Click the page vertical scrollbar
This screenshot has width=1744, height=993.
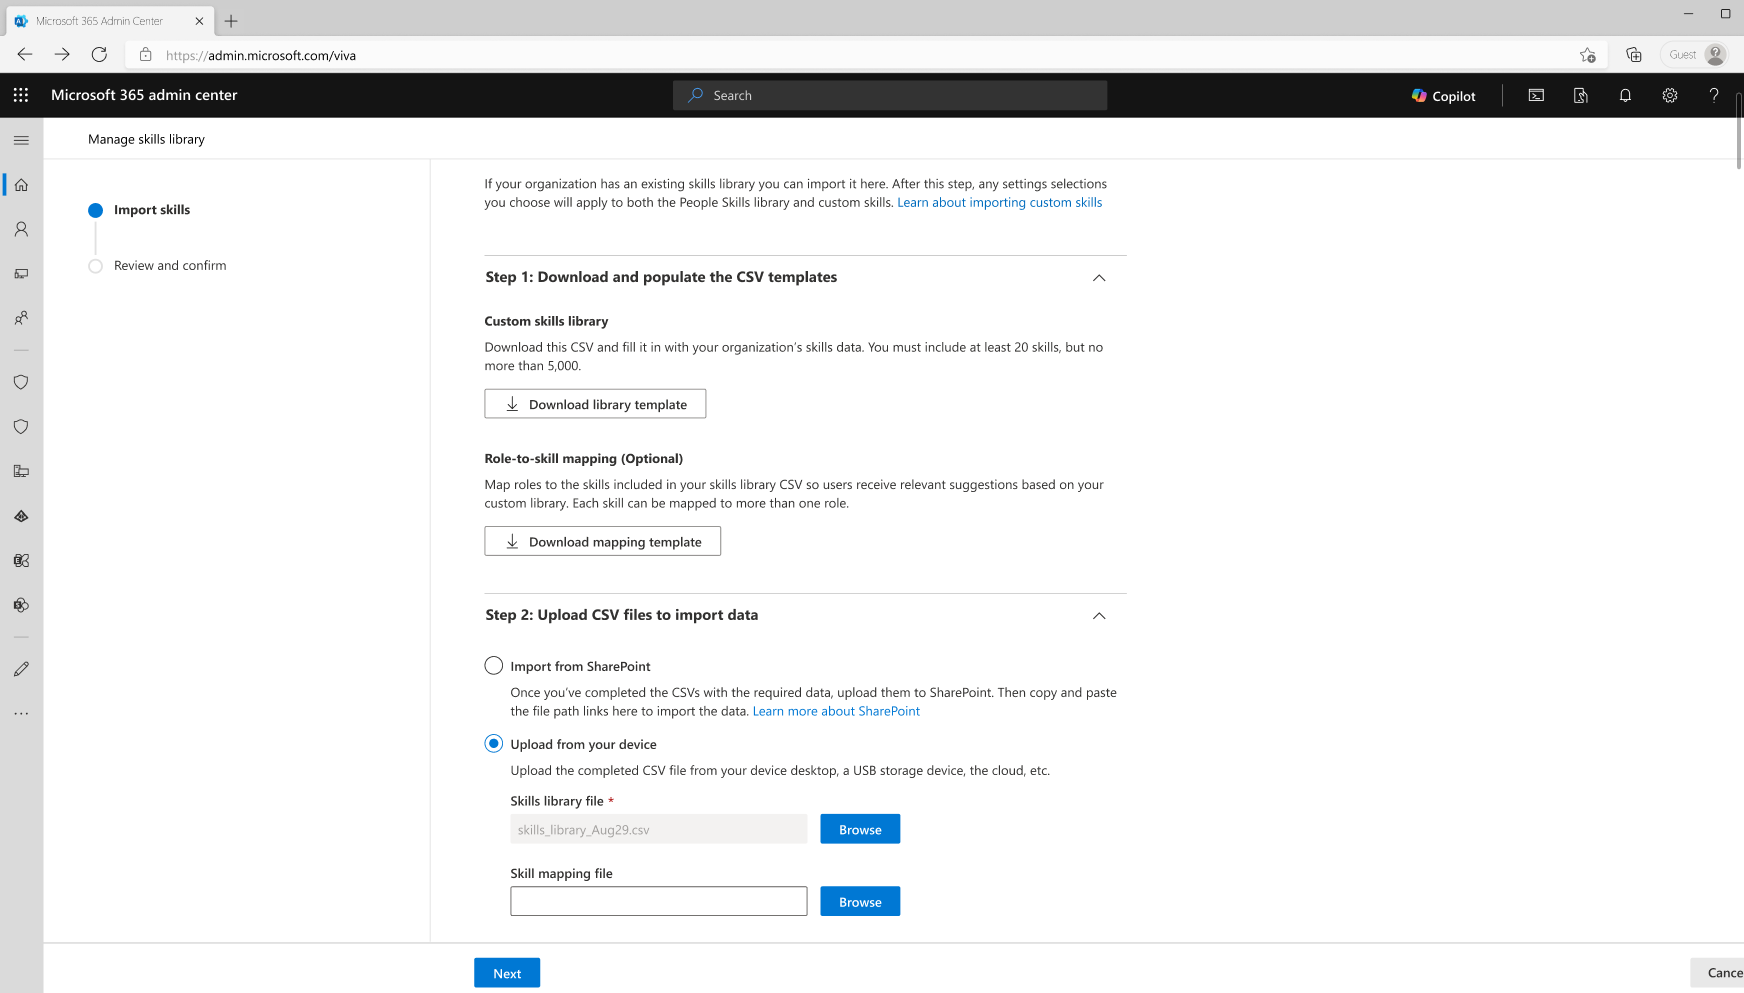1739,130
